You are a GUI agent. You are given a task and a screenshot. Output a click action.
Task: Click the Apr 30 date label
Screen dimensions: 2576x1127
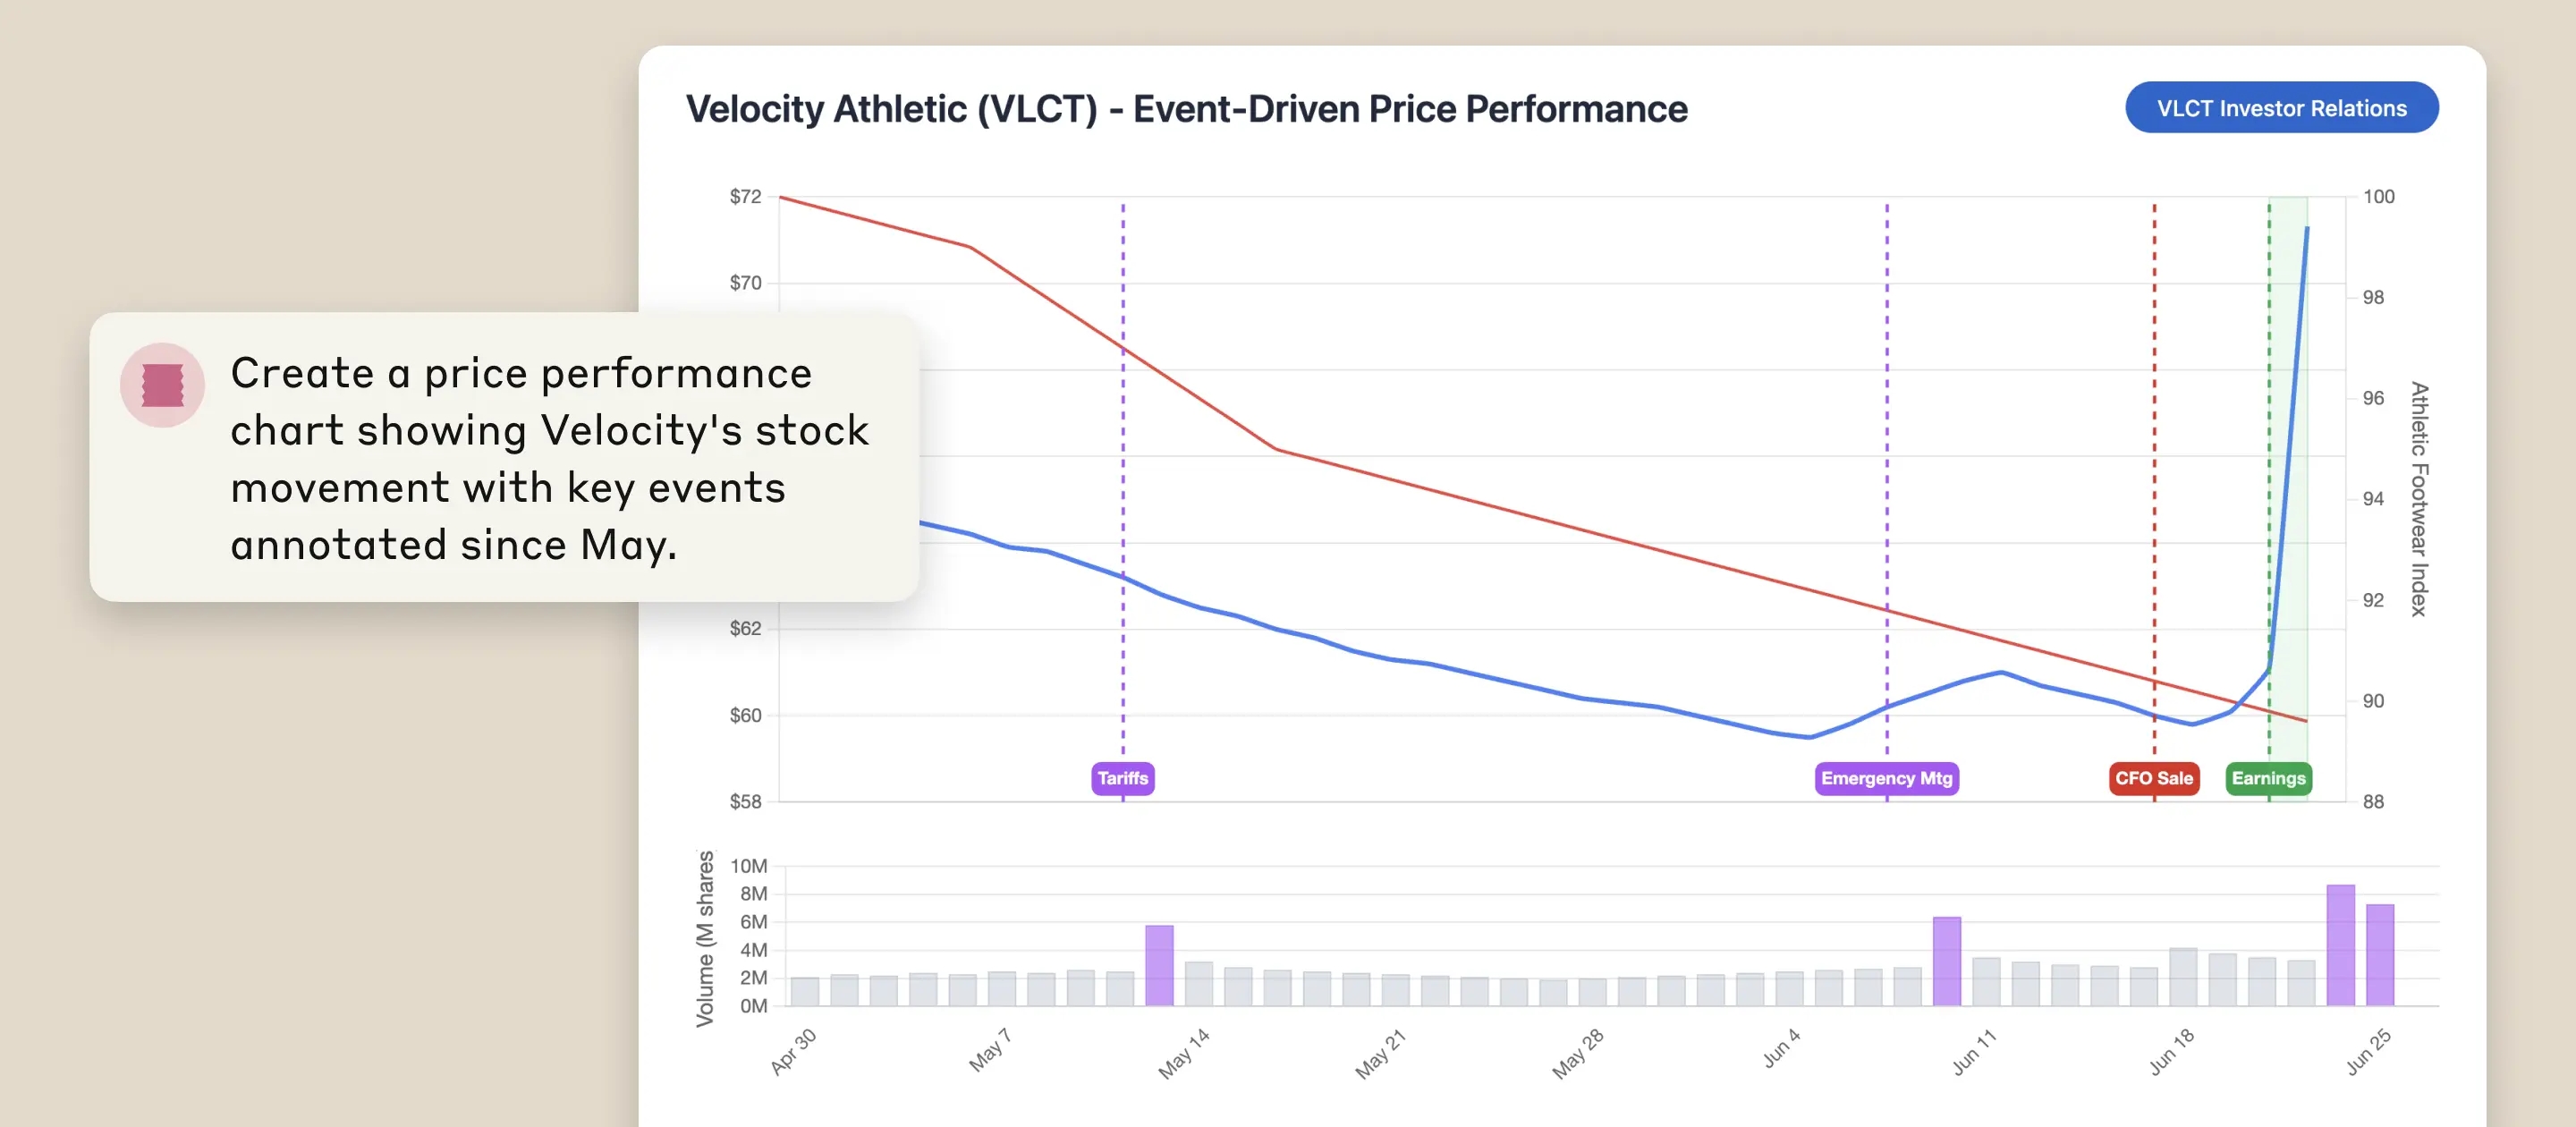click(x=793, y=1052)
